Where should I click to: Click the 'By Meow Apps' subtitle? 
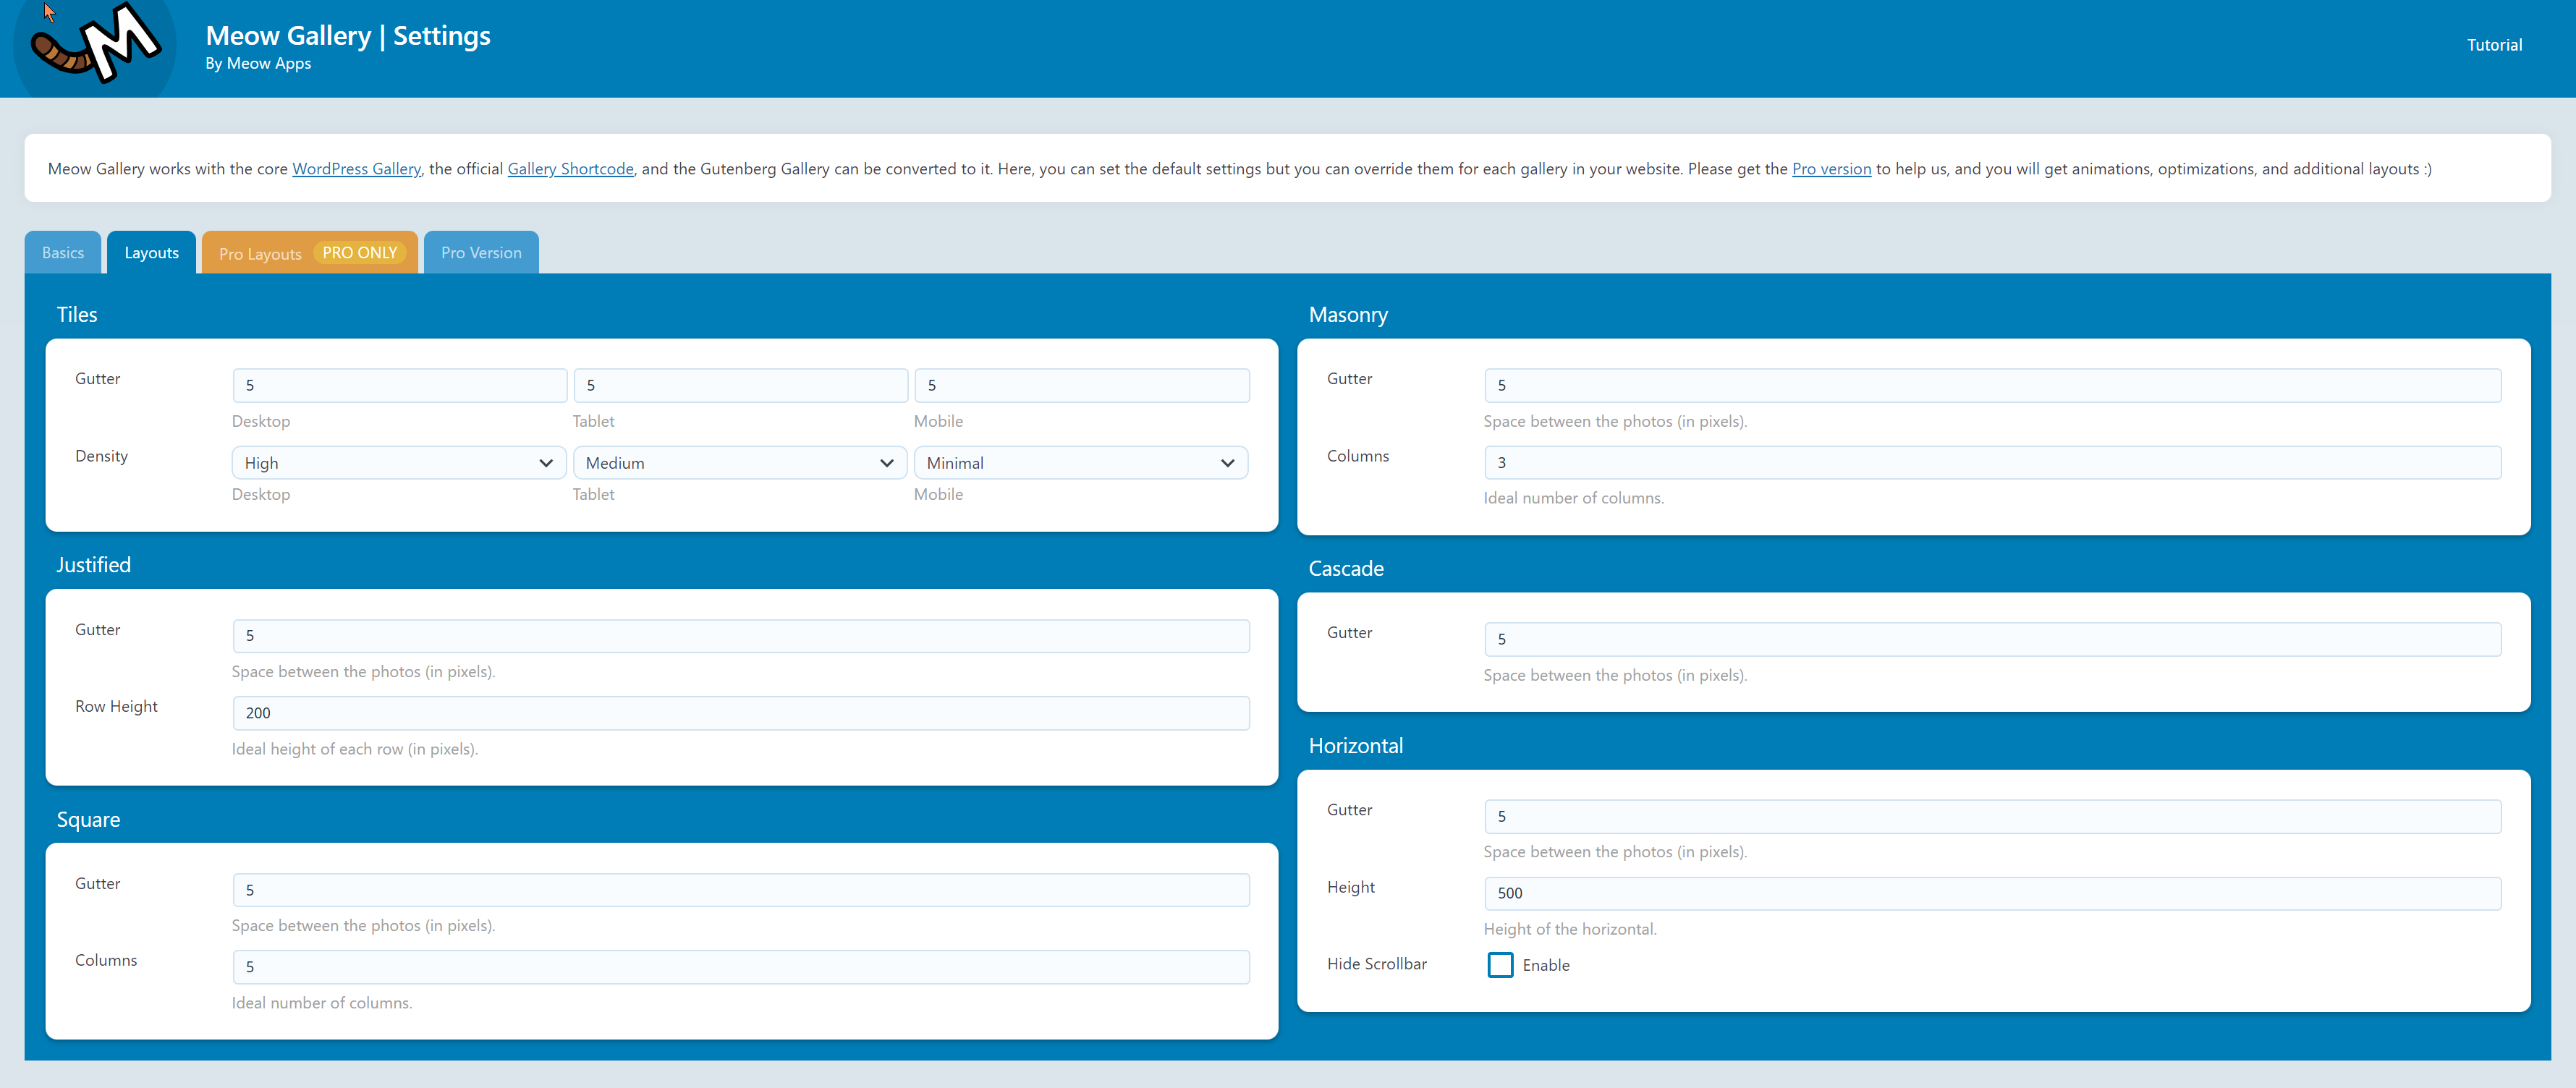(258, 64)
